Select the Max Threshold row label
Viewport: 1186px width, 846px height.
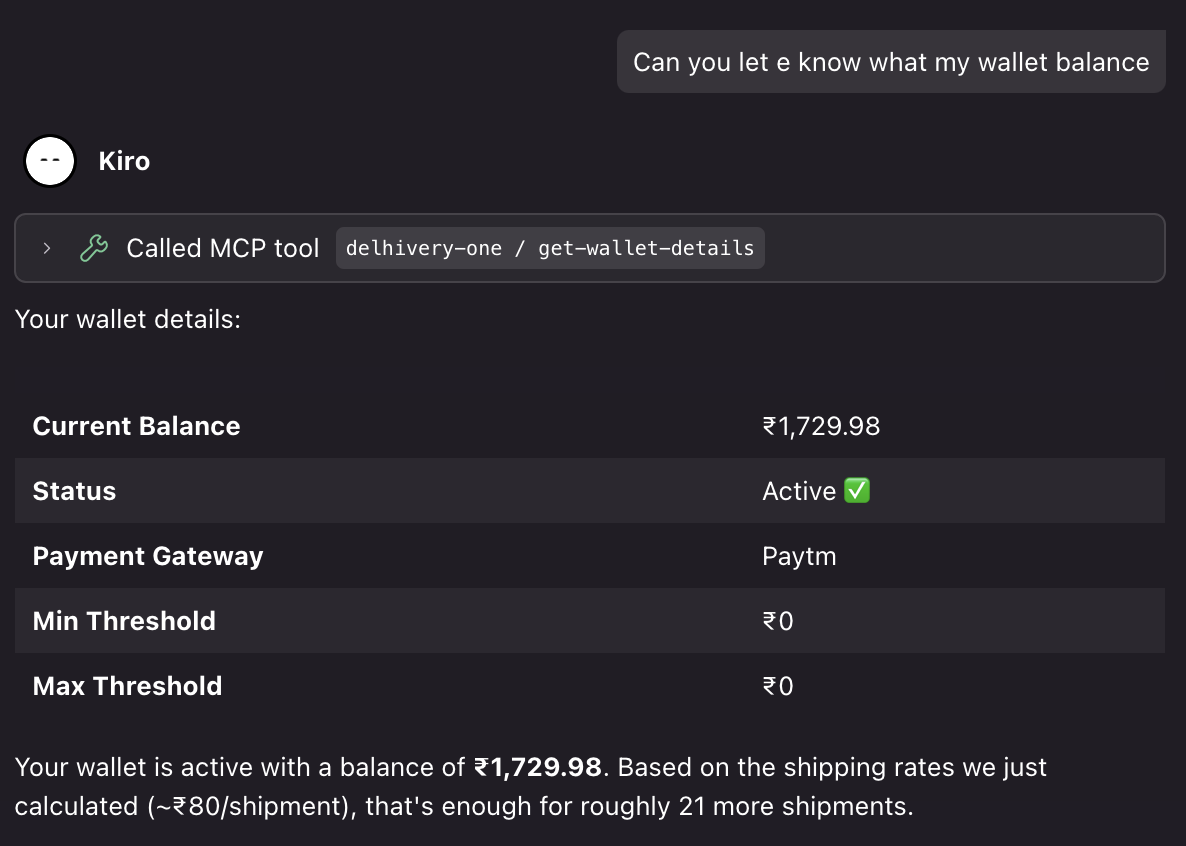(127, 686)
